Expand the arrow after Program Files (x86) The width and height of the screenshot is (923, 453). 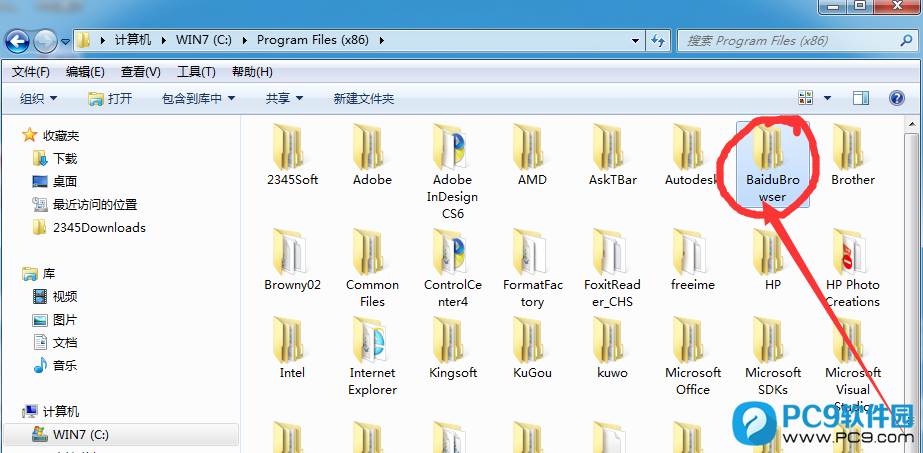coord(382,41)
